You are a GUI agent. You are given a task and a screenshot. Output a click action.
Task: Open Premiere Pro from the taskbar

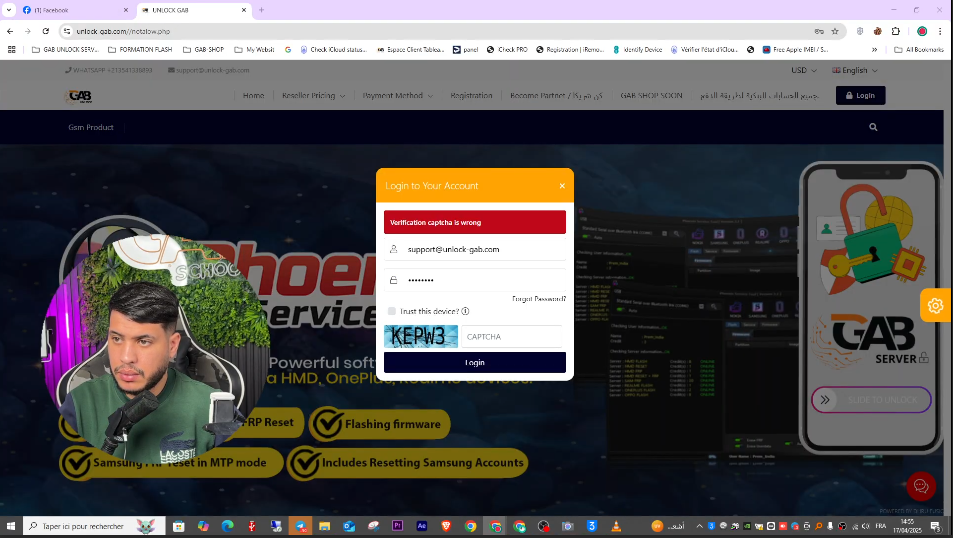[x=397, y=526]
